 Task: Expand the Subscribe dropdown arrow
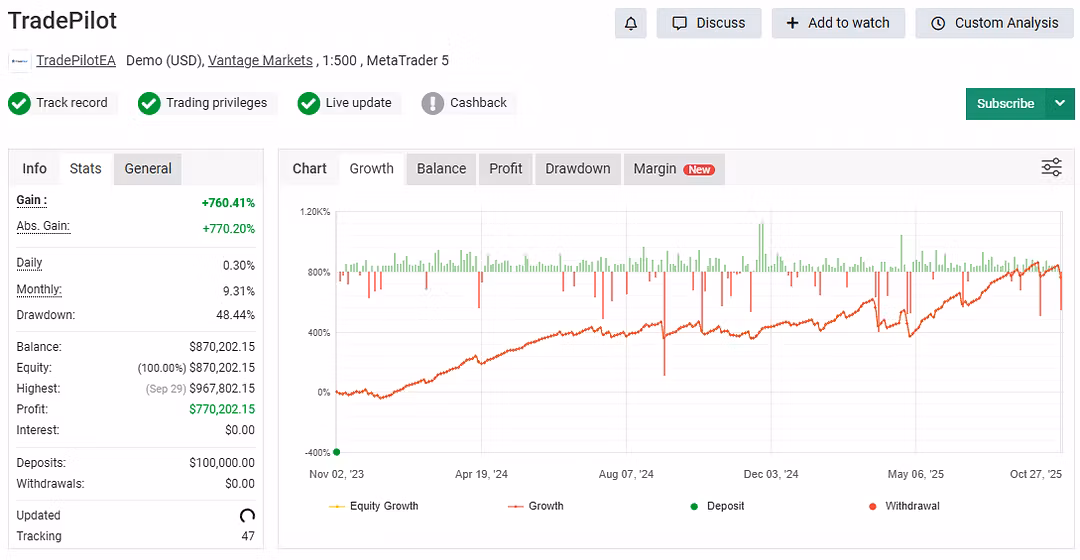(1060, 103)
